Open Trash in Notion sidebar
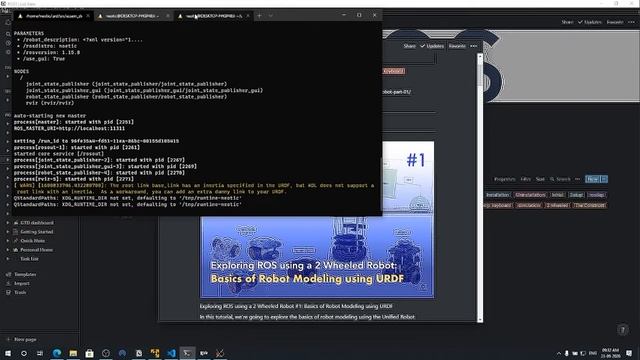Screen dimensions: 640x360 tap(20, 292)
